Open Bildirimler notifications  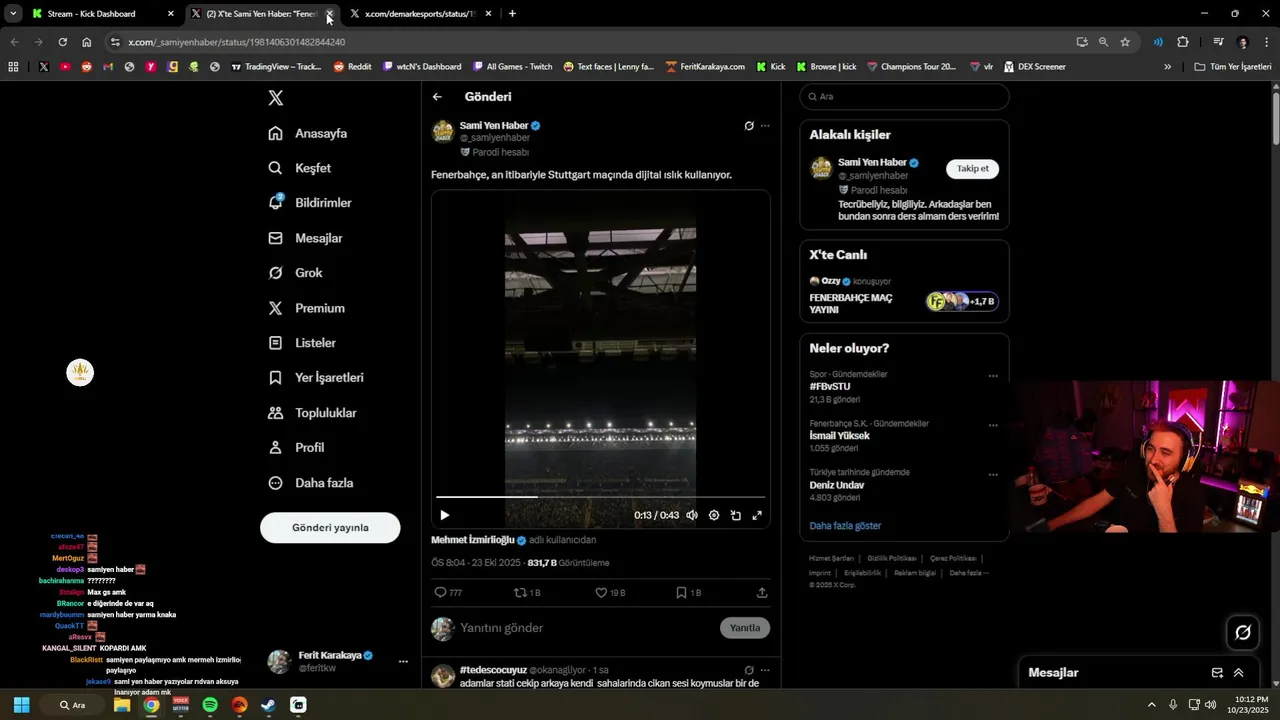pyautogui.click(x=310, y=203)
